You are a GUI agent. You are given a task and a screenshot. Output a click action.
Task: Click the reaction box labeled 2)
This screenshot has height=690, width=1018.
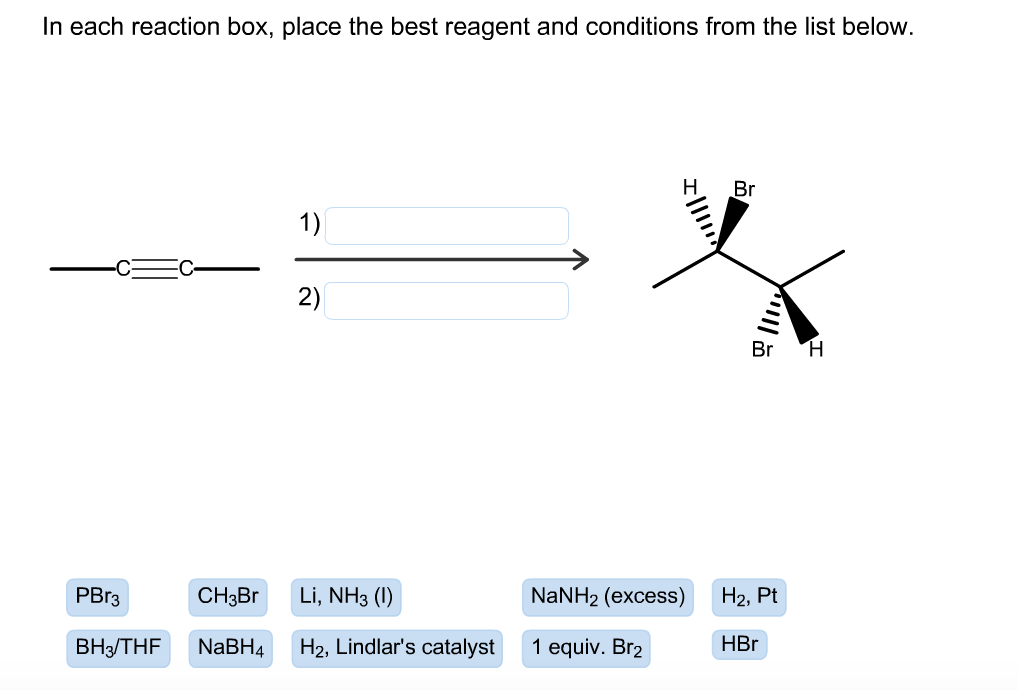(x=447, y=300)
